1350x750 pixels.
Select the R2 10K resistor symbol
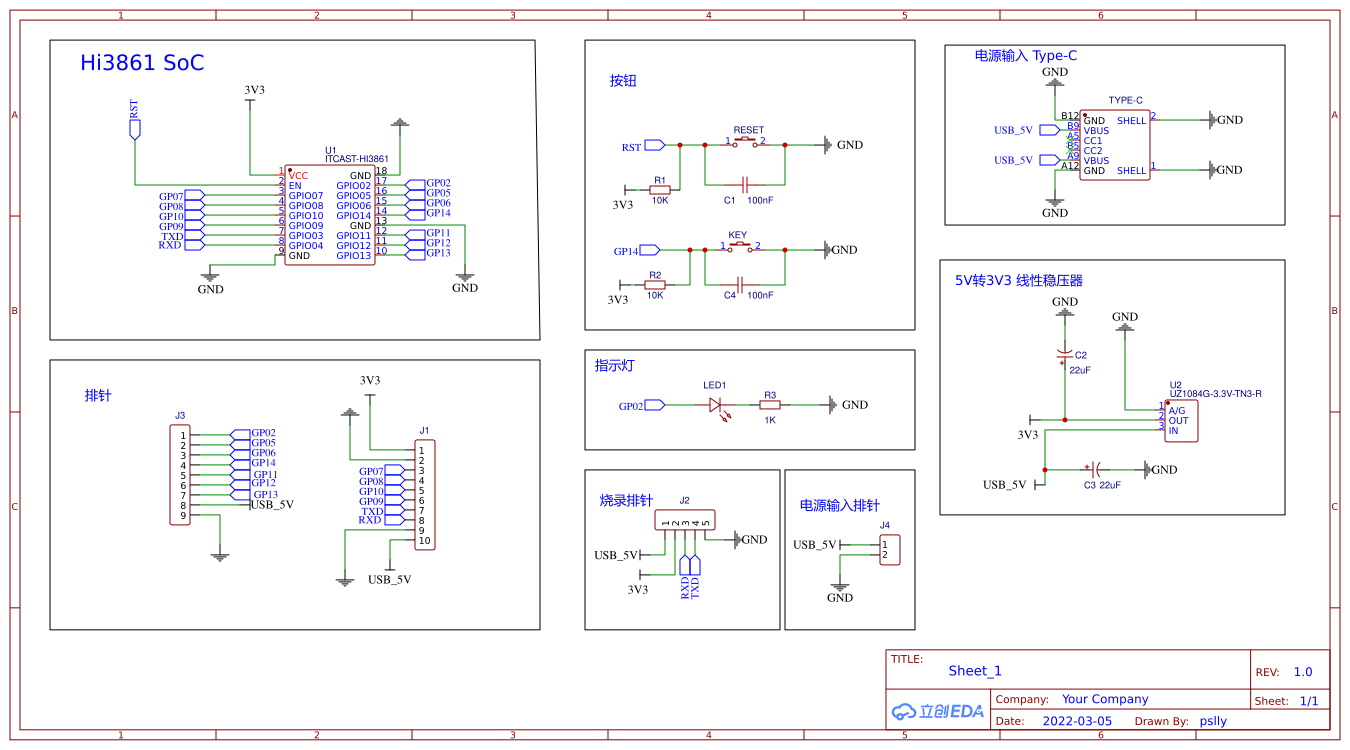655,285
